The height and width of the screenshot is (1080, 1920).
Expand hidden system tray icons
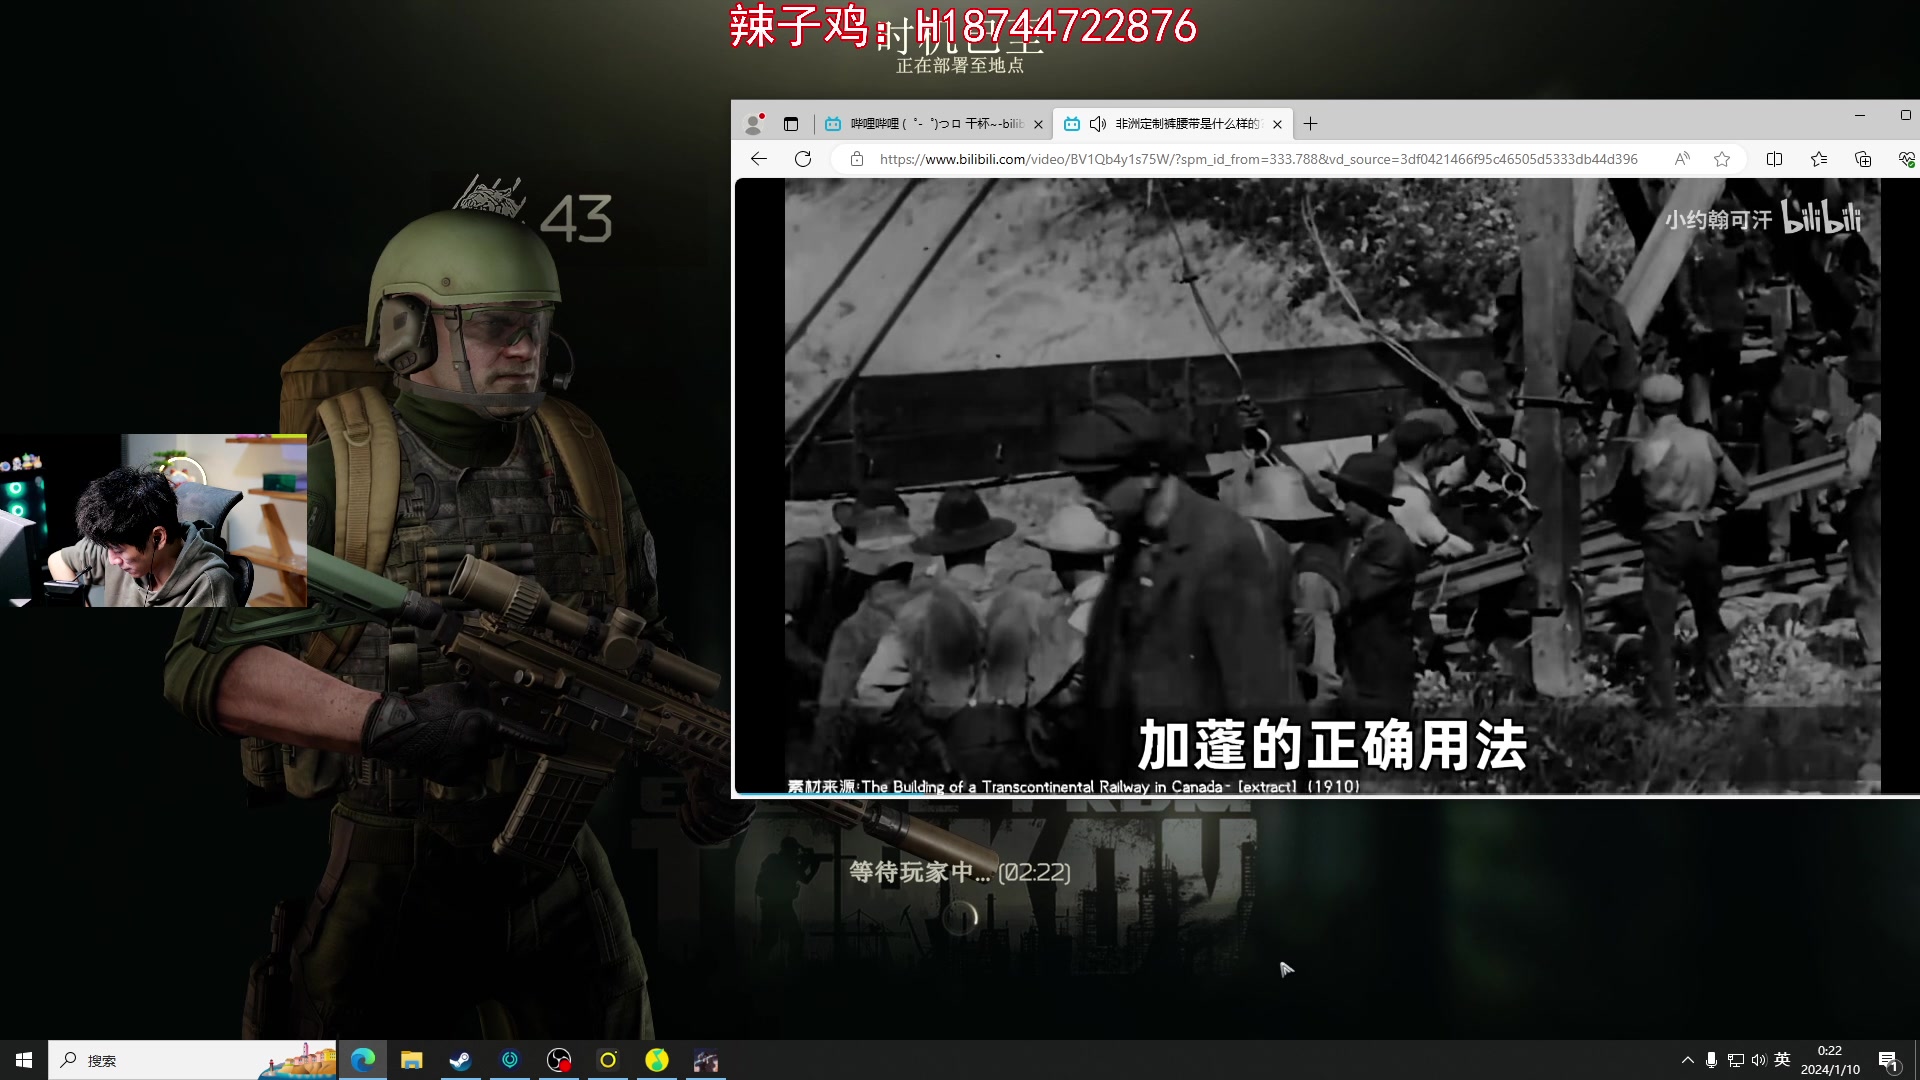point(1688,1060)
